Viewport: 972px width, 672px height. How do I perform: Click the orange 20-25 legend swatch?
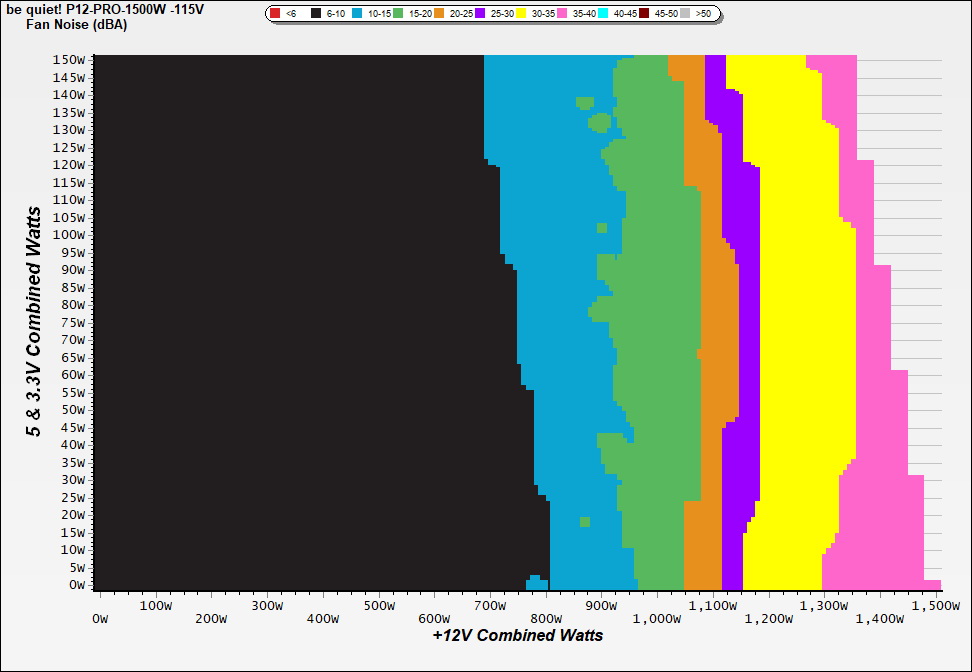440,14
